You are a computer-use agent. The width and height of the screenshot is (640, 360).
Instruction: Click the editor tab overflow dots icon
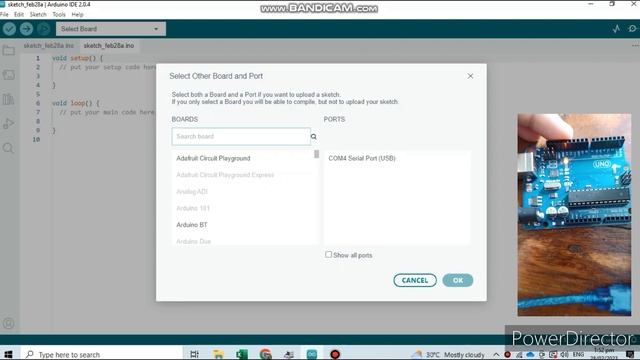pos(635,46)
